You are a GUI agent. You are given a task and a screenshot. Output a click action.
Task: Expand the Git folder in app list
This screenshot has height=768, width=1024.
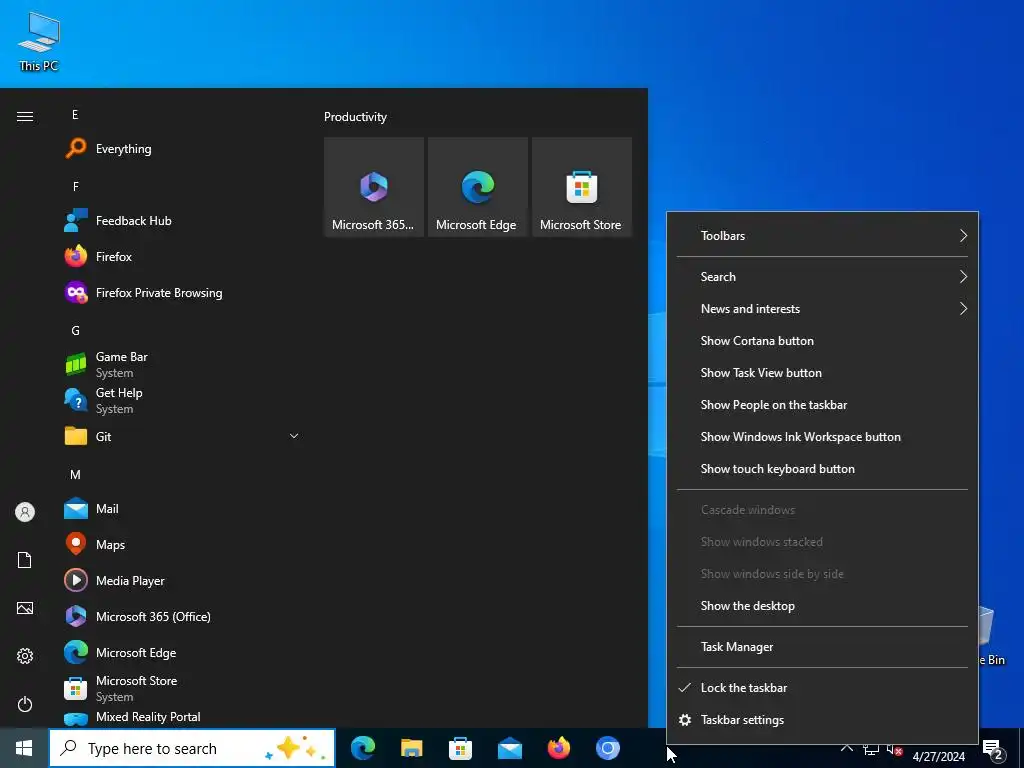click(x=181, y=436)
